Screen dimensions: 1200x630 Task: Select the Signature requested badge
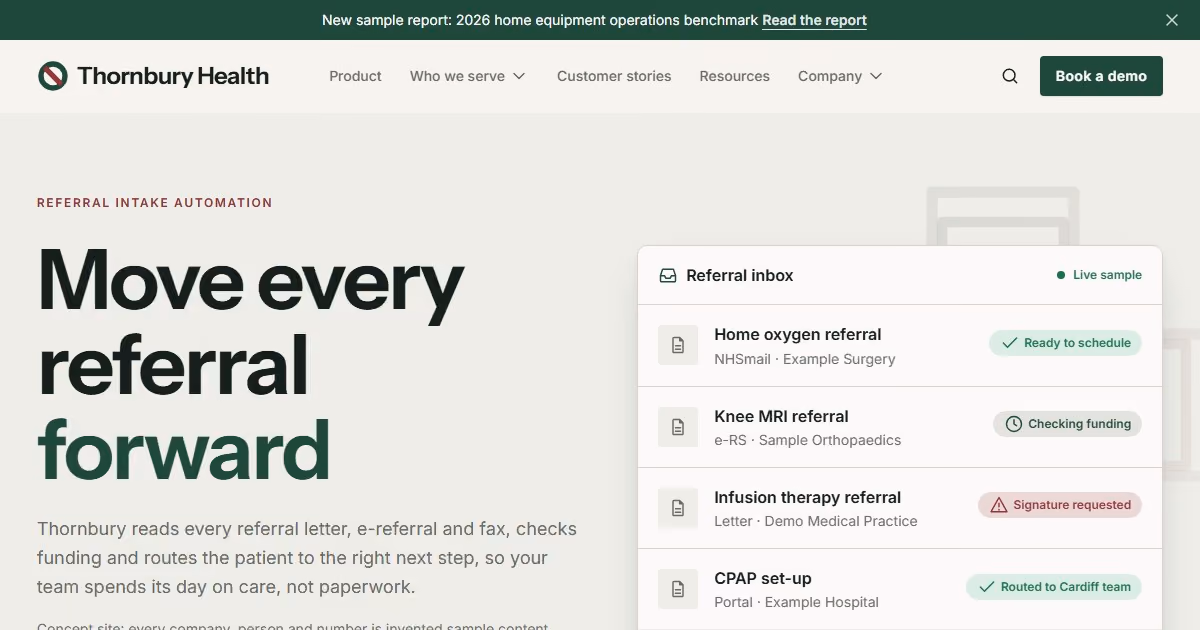(1060, 505)
